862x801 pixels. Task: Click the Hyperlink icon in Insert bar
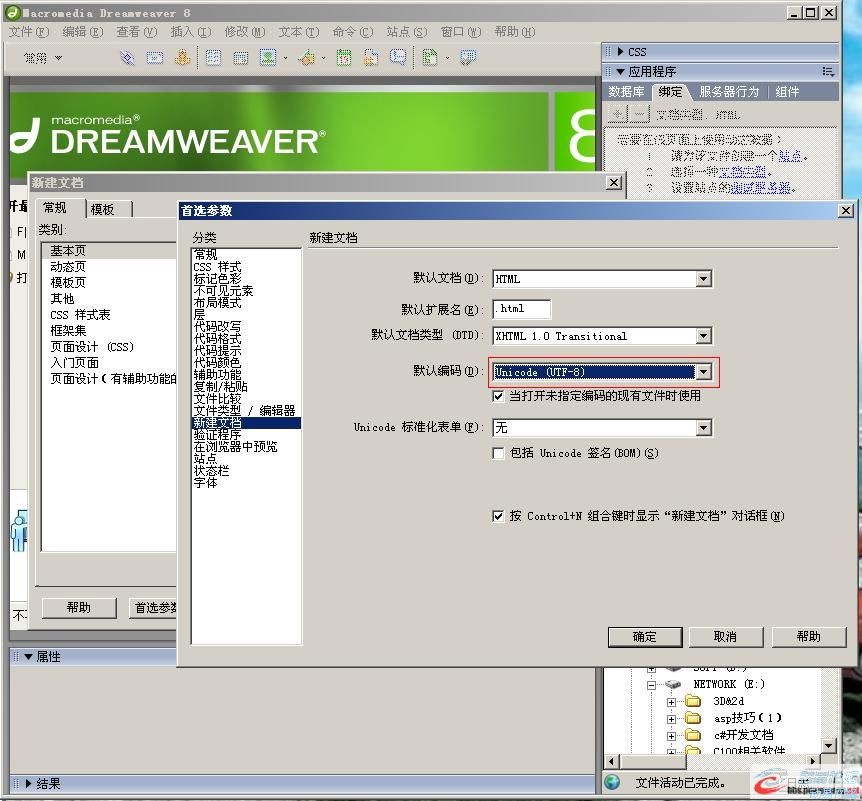127,58
